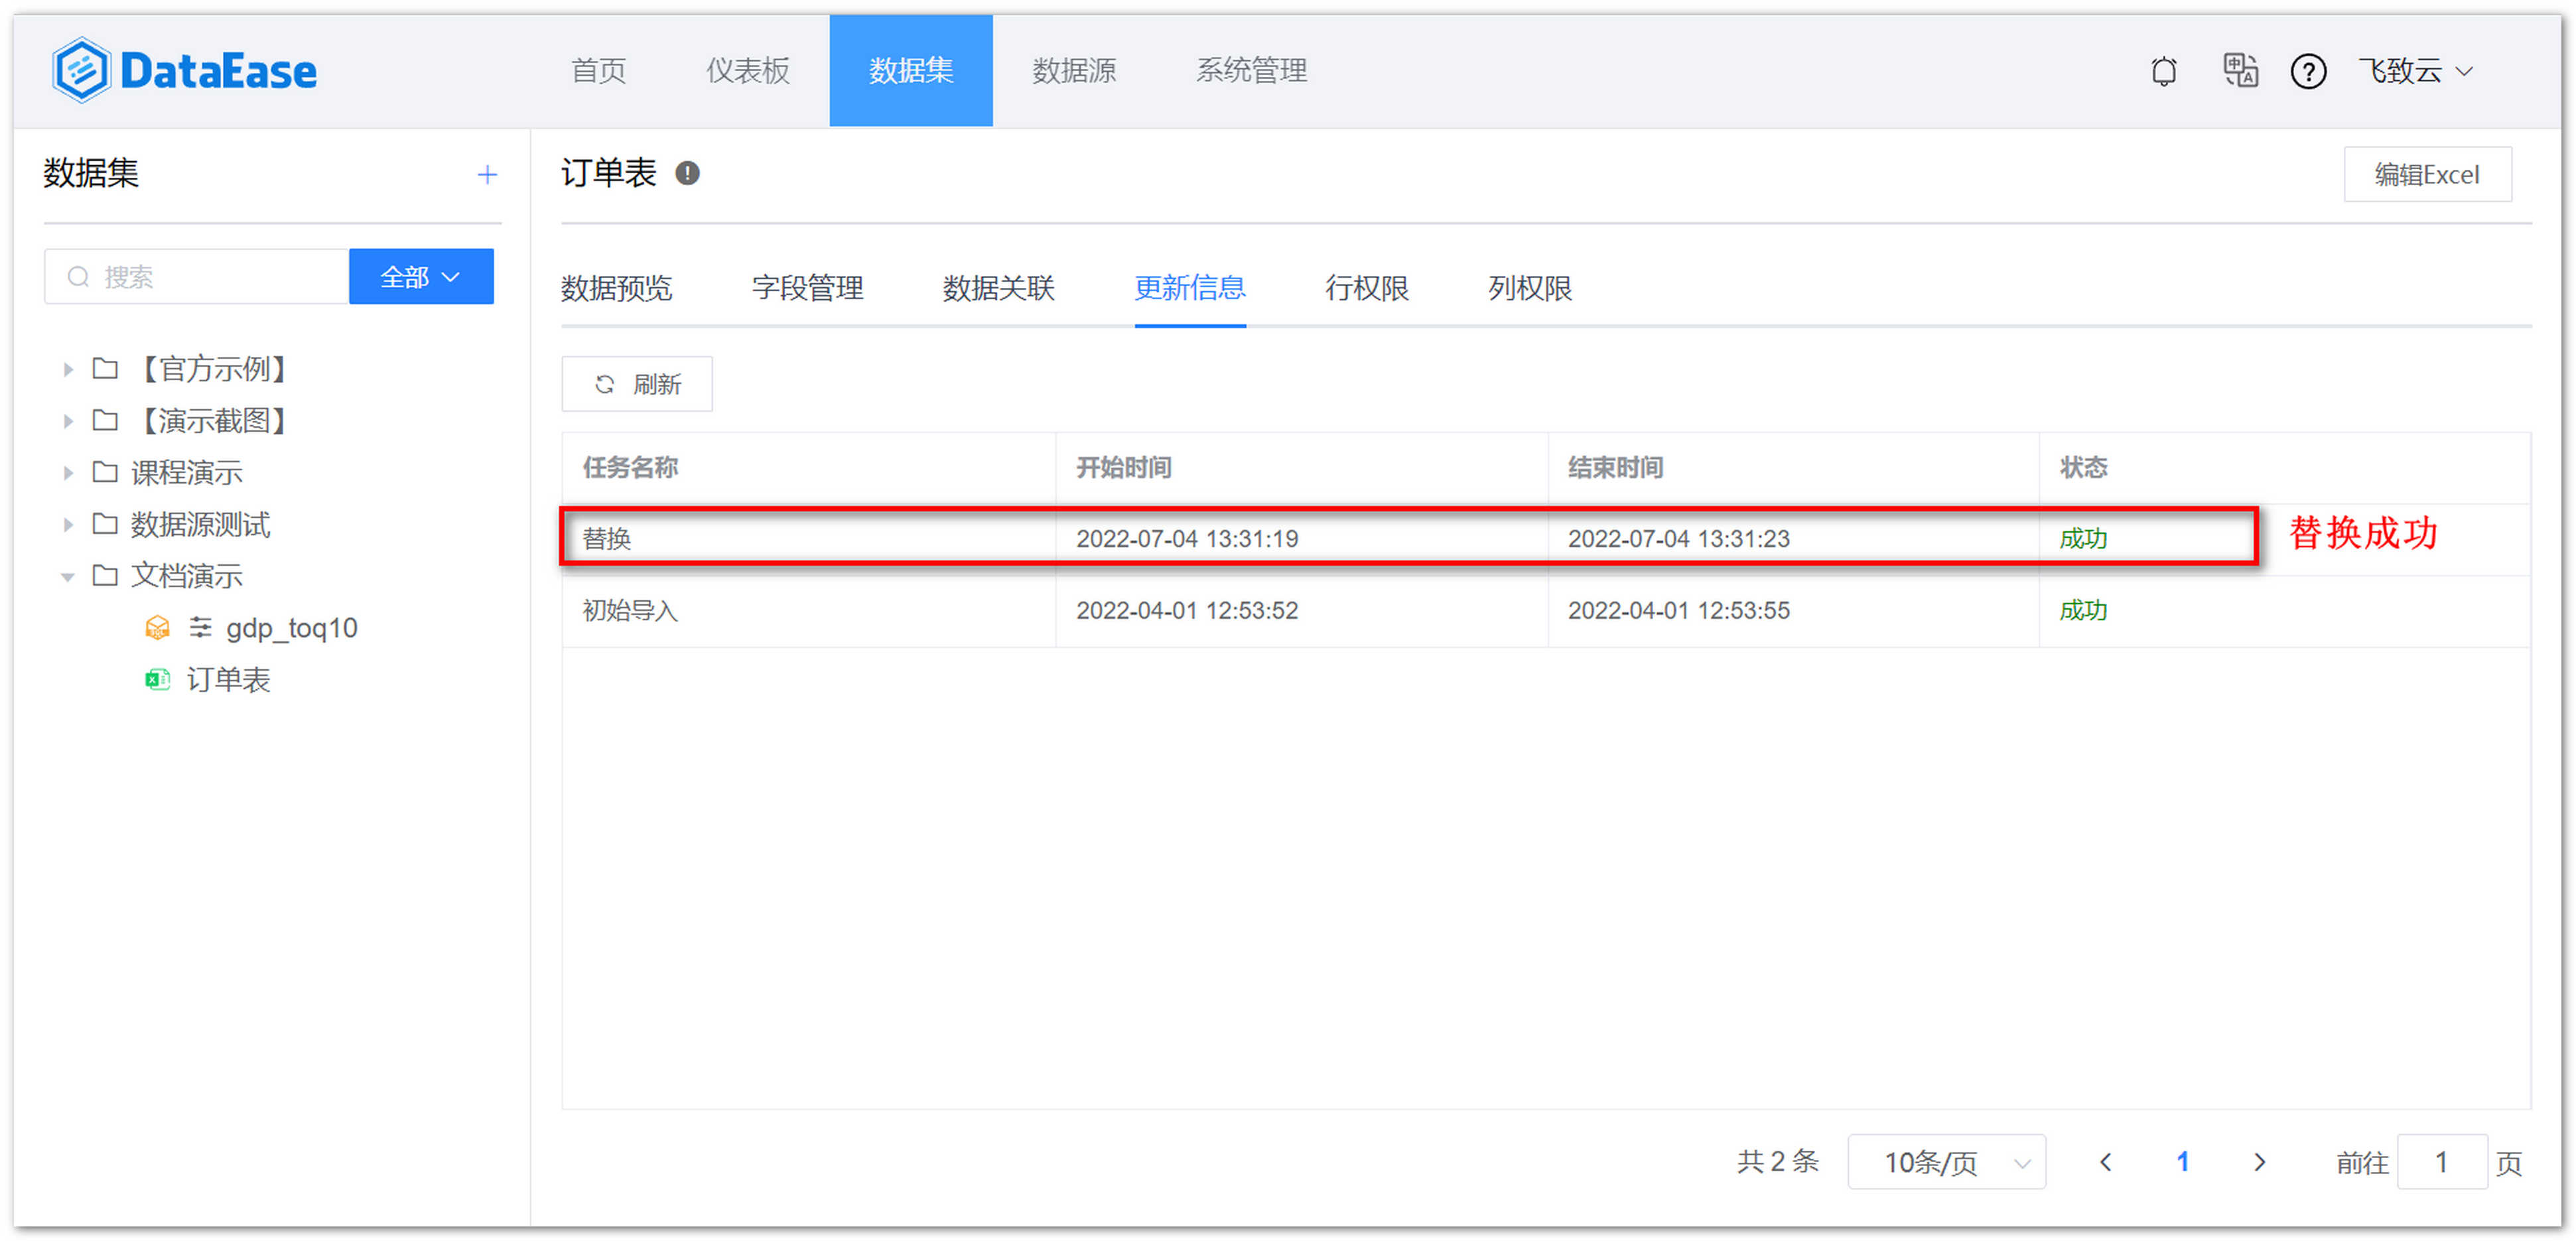This screenshot has width=2576, height=1241.
Task: Open the 系统管理 menu in top navigation
Action: 1250,71
